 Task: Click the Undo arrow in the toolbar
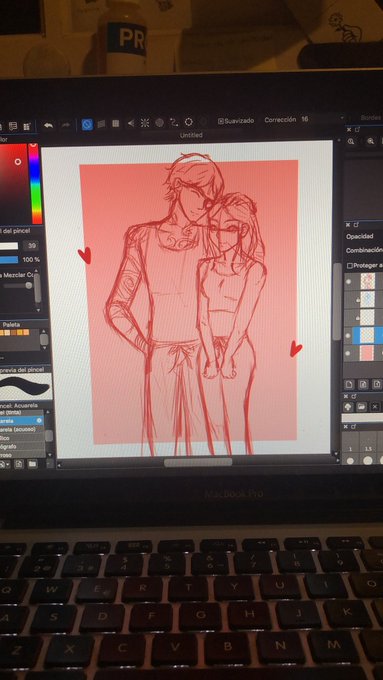[x=48, y=125]
